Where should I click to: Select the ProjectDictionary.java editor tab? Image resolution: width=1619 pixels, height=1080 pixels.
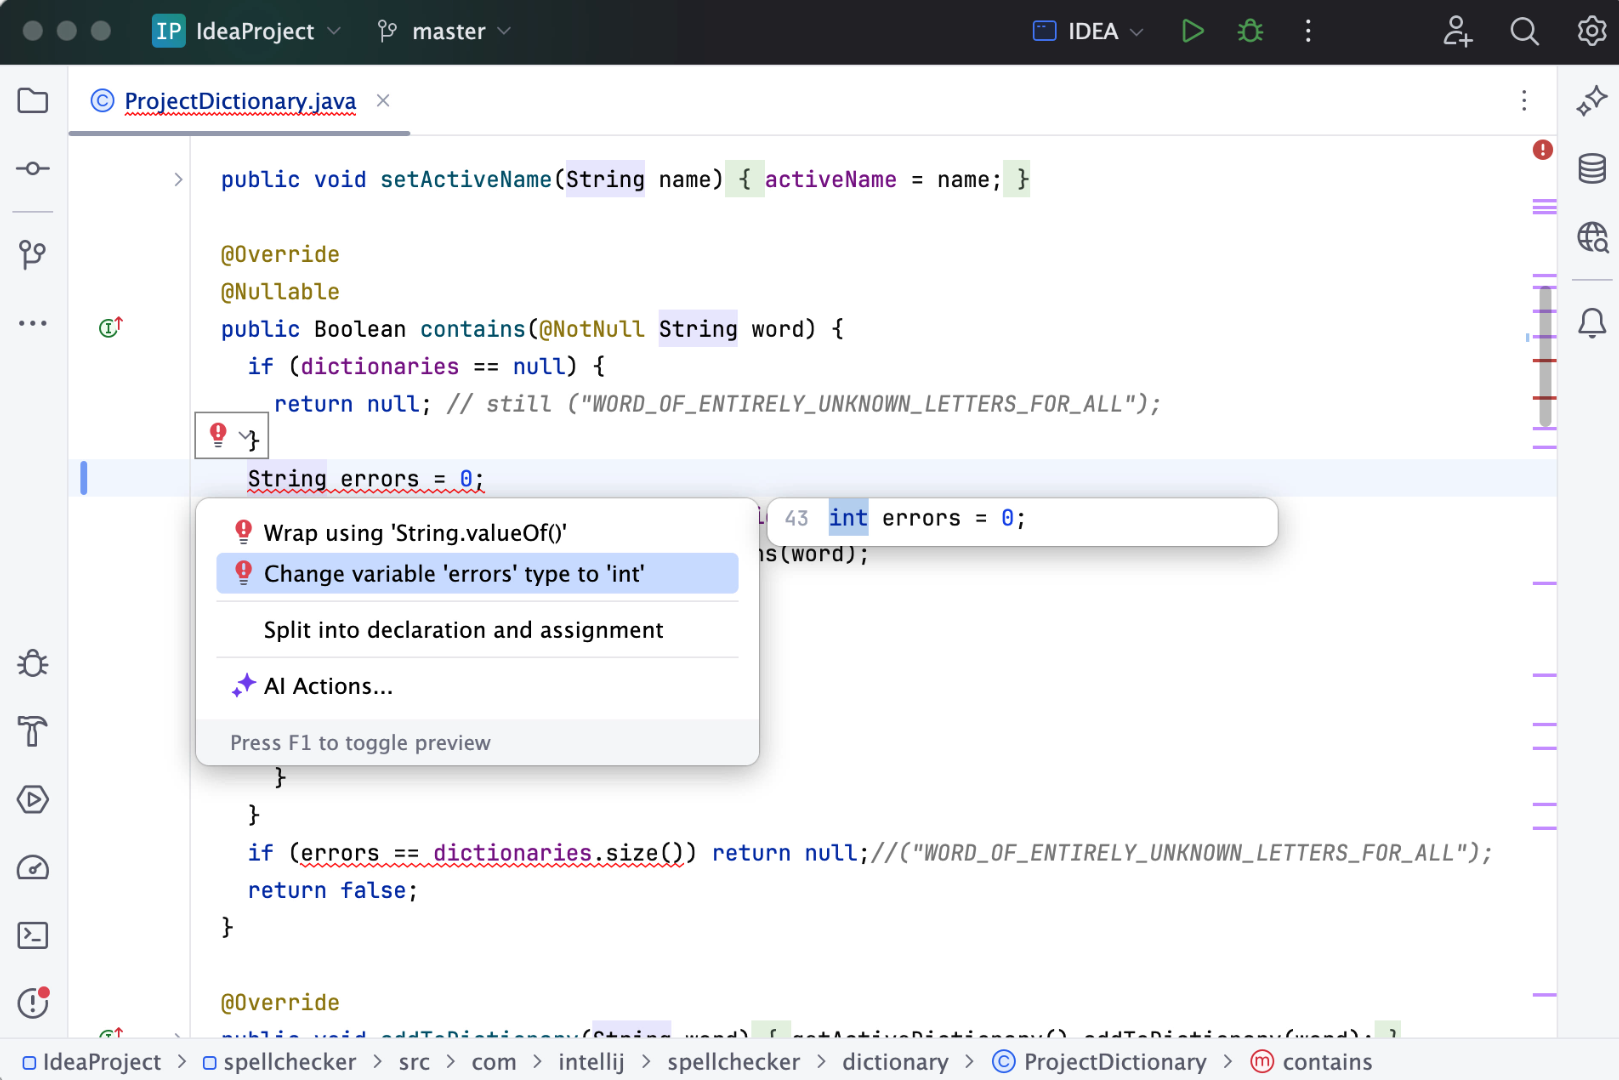[x=240, y=101]
